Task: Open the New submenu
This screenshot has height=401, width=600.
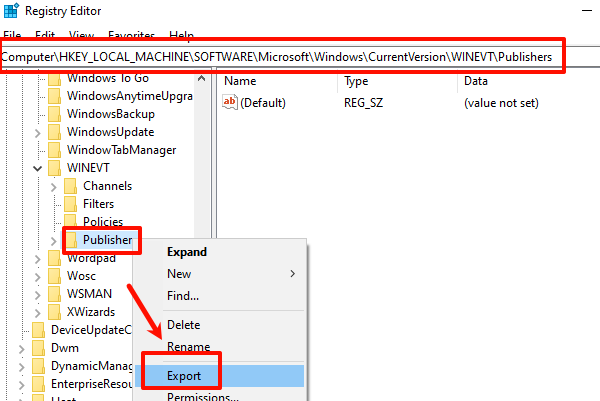Action: point(220,274)
